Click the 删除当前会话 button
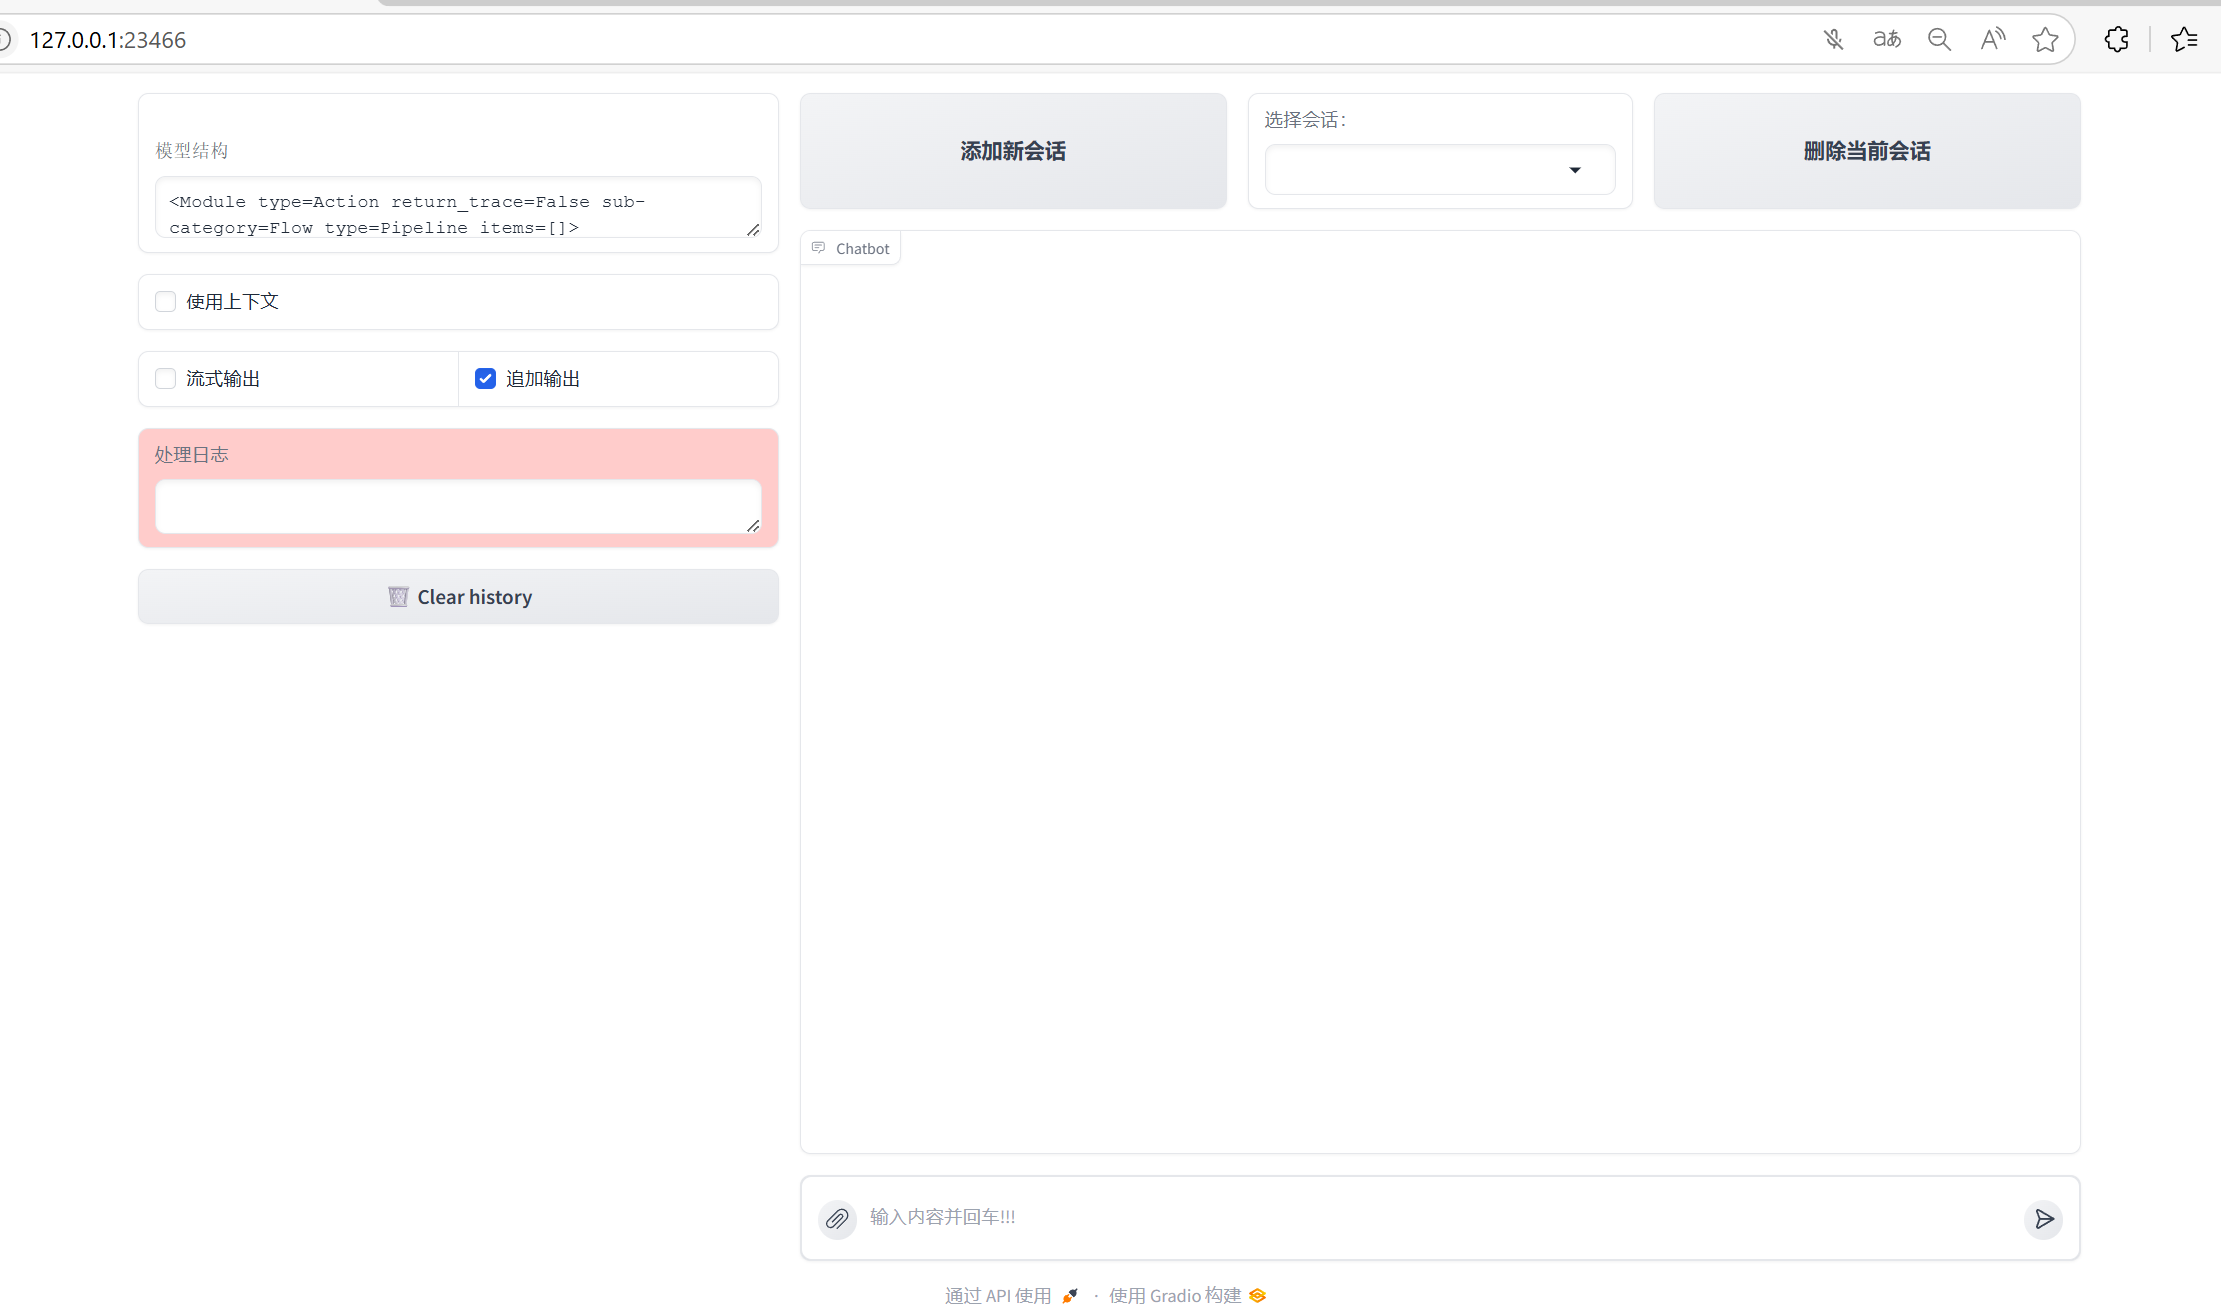Image resolution: width=2221 pixels, height=1306 pixels. (1866, 151)
